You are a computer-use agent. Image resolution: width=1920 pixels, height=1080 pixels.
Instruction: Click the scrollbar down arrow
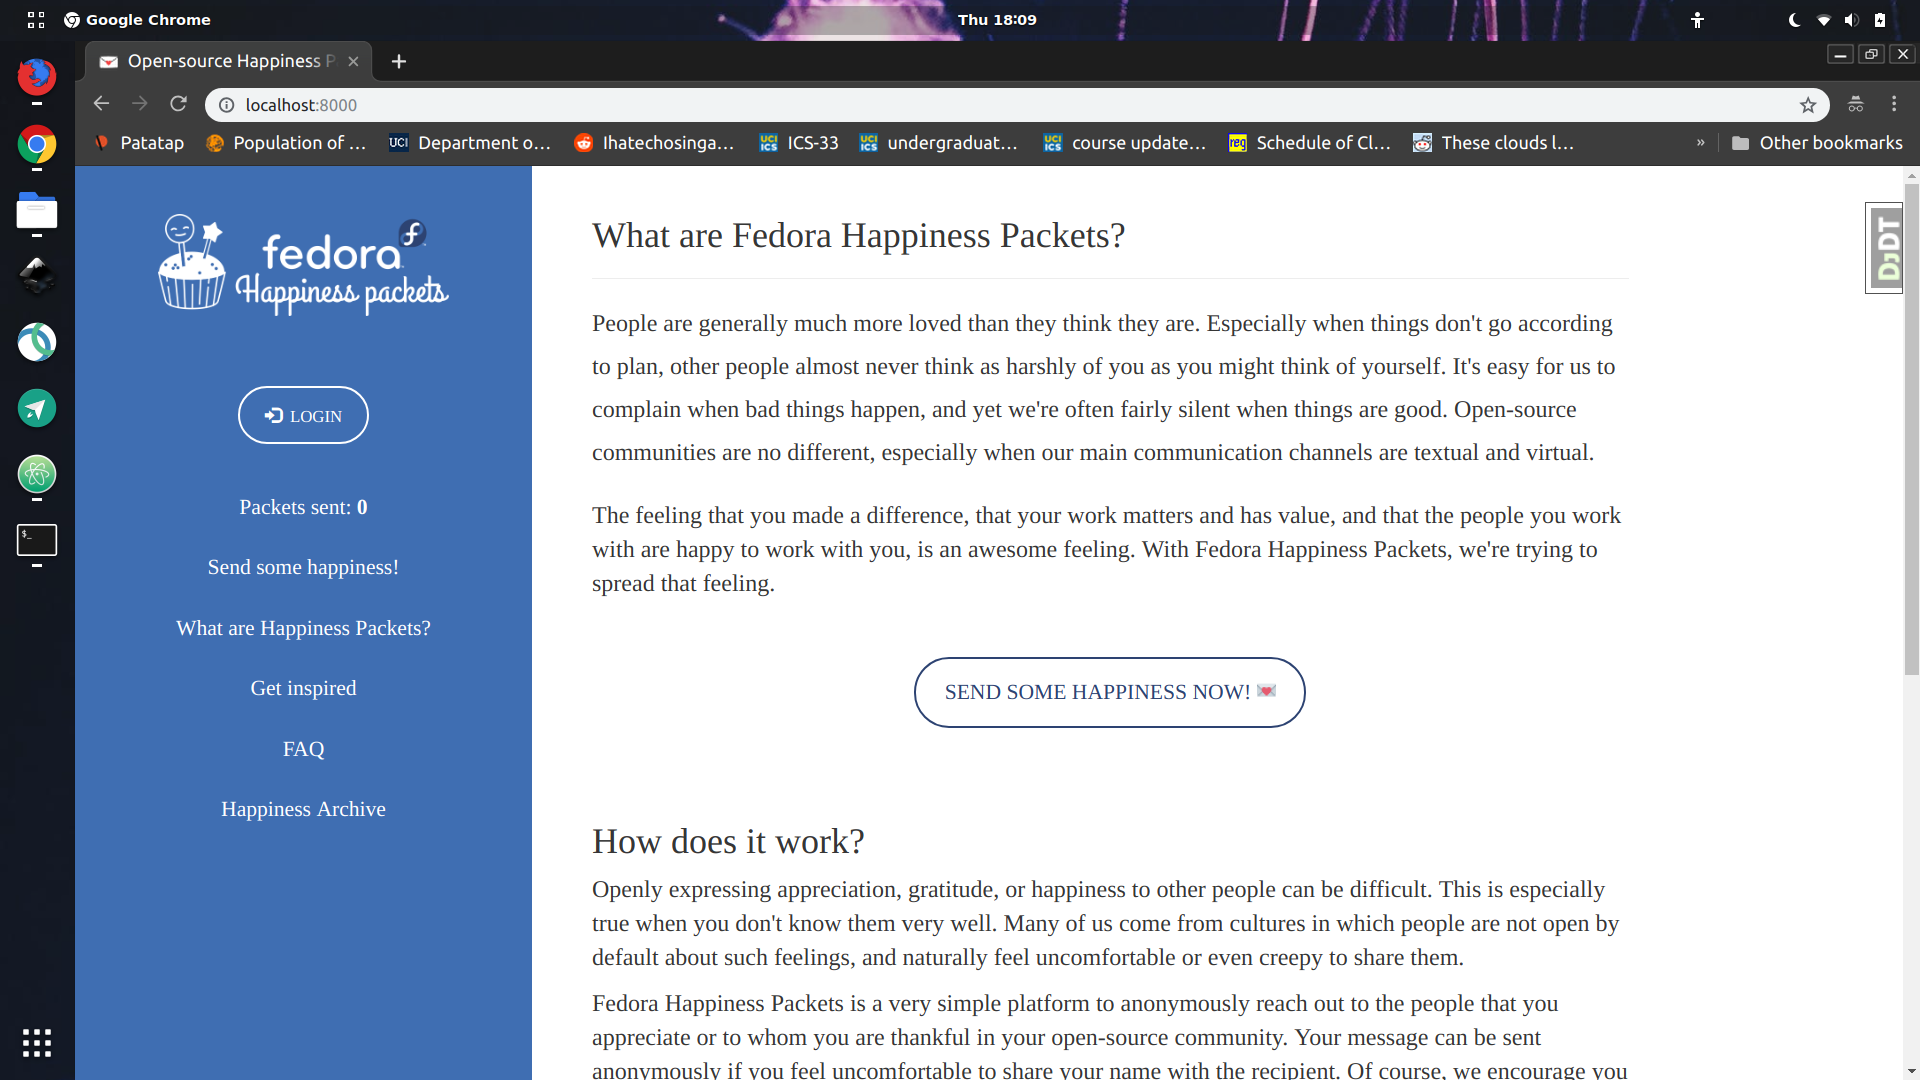pos(1912,1072)
